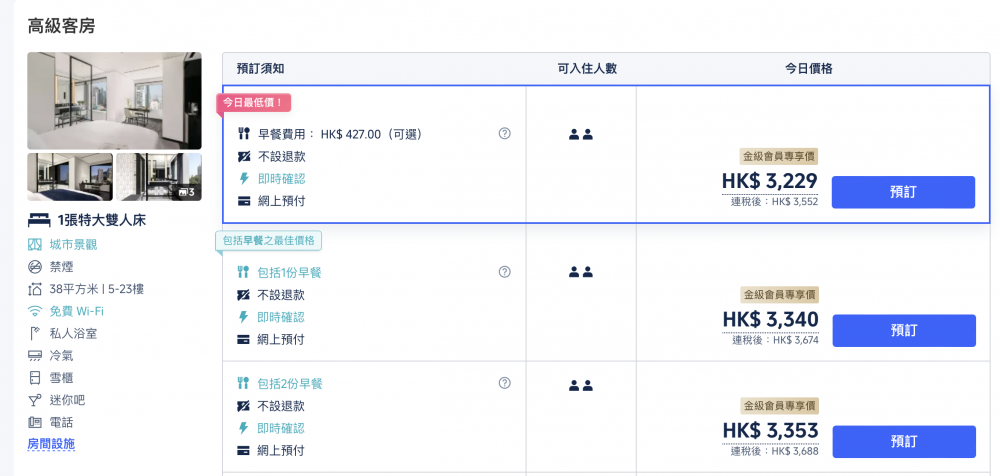Click the 免費 Wi-Fi amenity link
This screenshot has width=1000, height=476.
(x=77, y=311)
